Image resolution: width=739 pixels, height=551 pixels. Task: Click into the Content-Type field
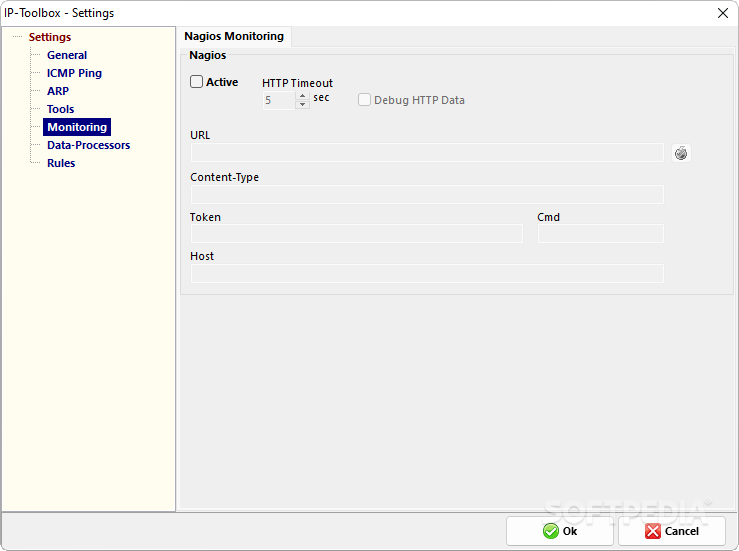(427, 195)
